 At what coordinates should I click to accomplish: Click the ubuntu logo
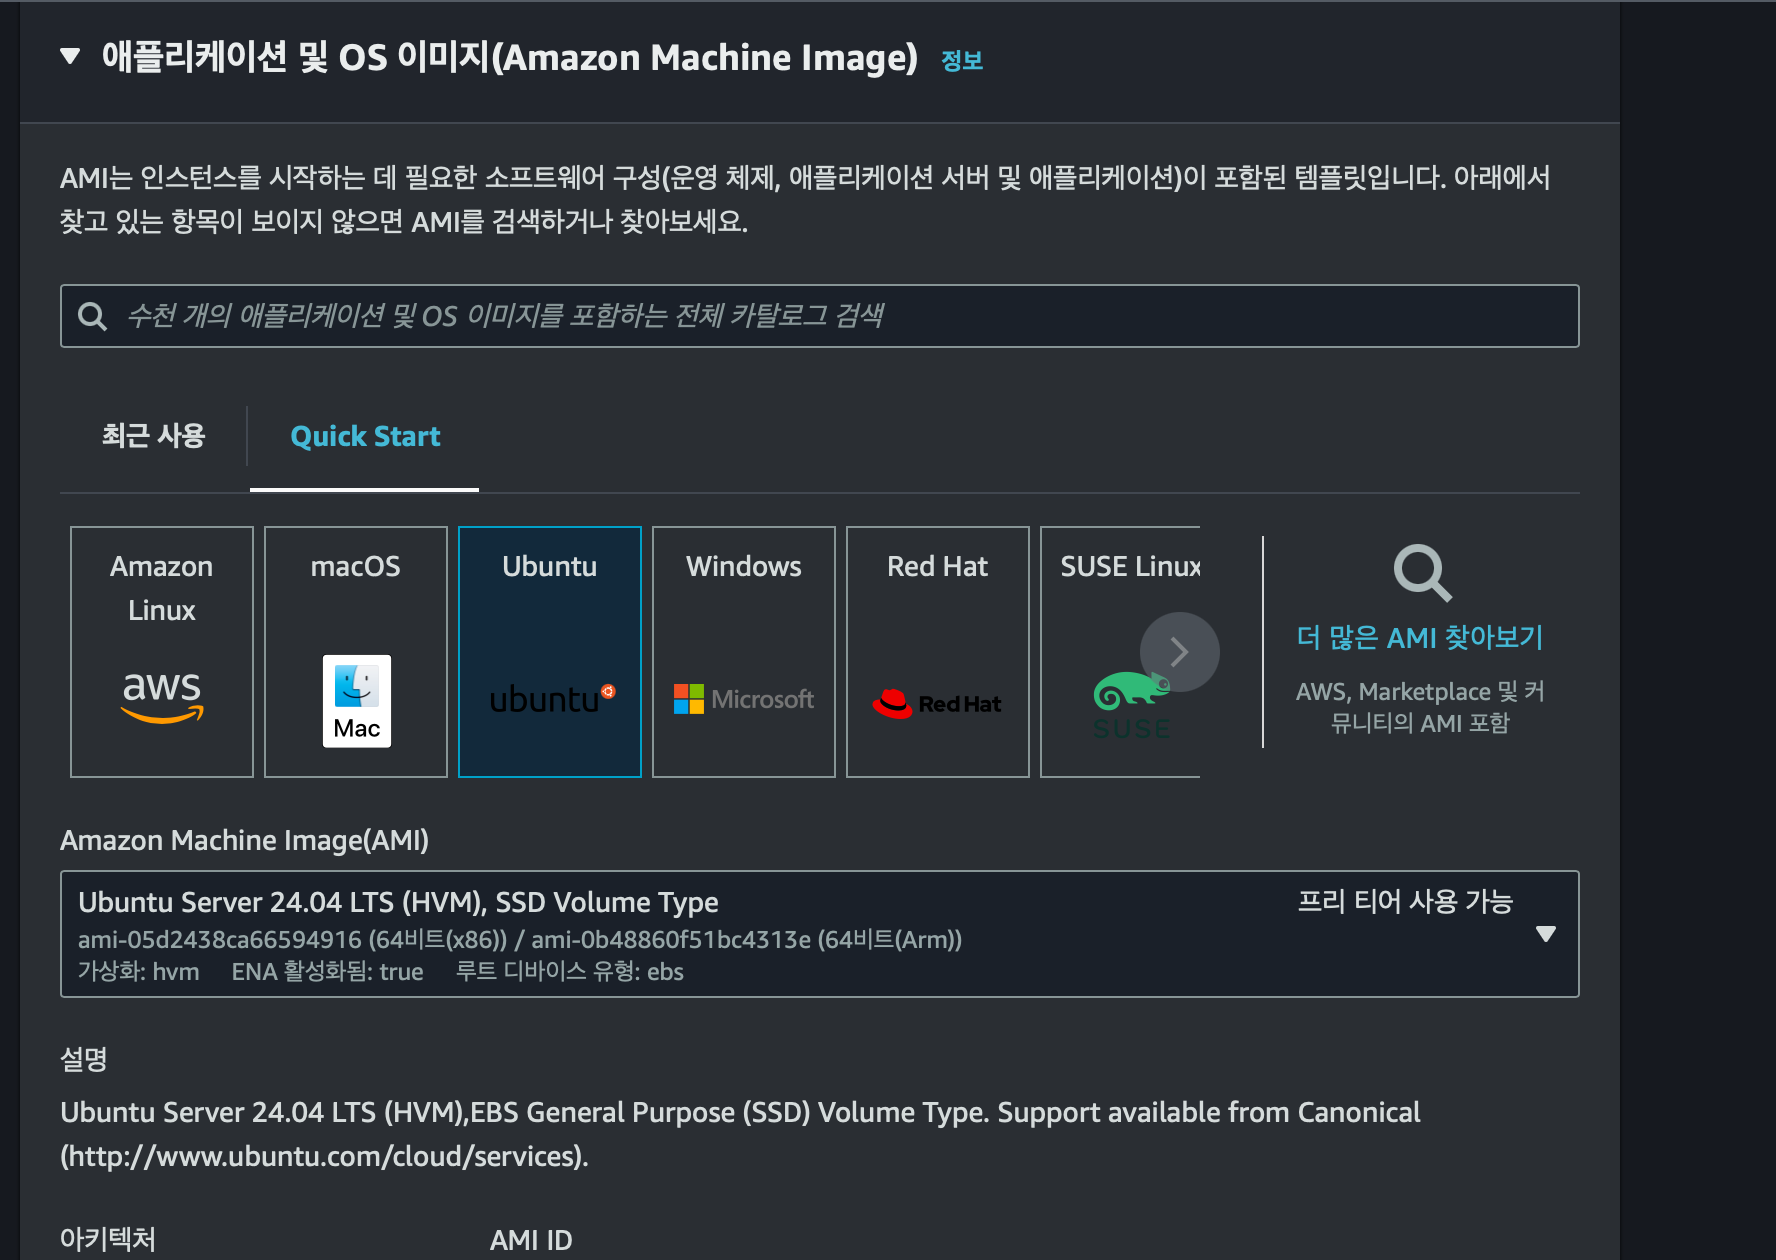click(x=552, y=699)
